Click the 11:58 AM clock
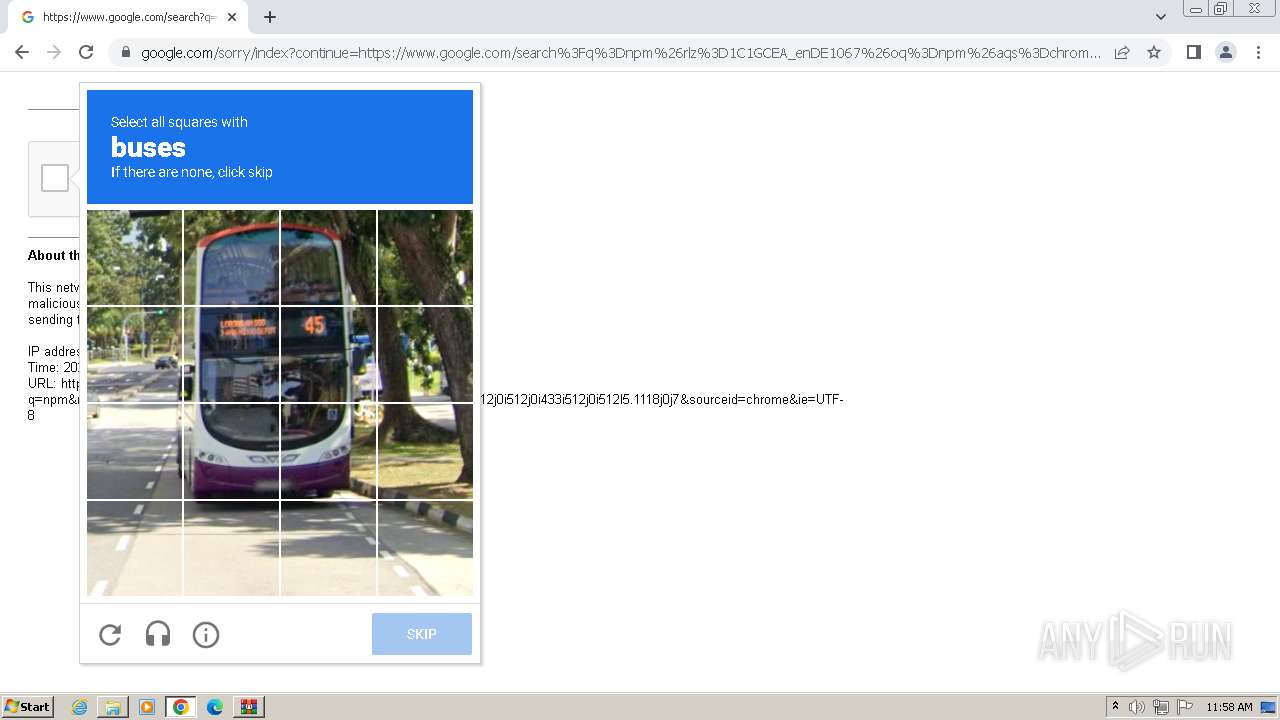Image resolution: width=1280 pixels, height=720 pixels. 1229,707
